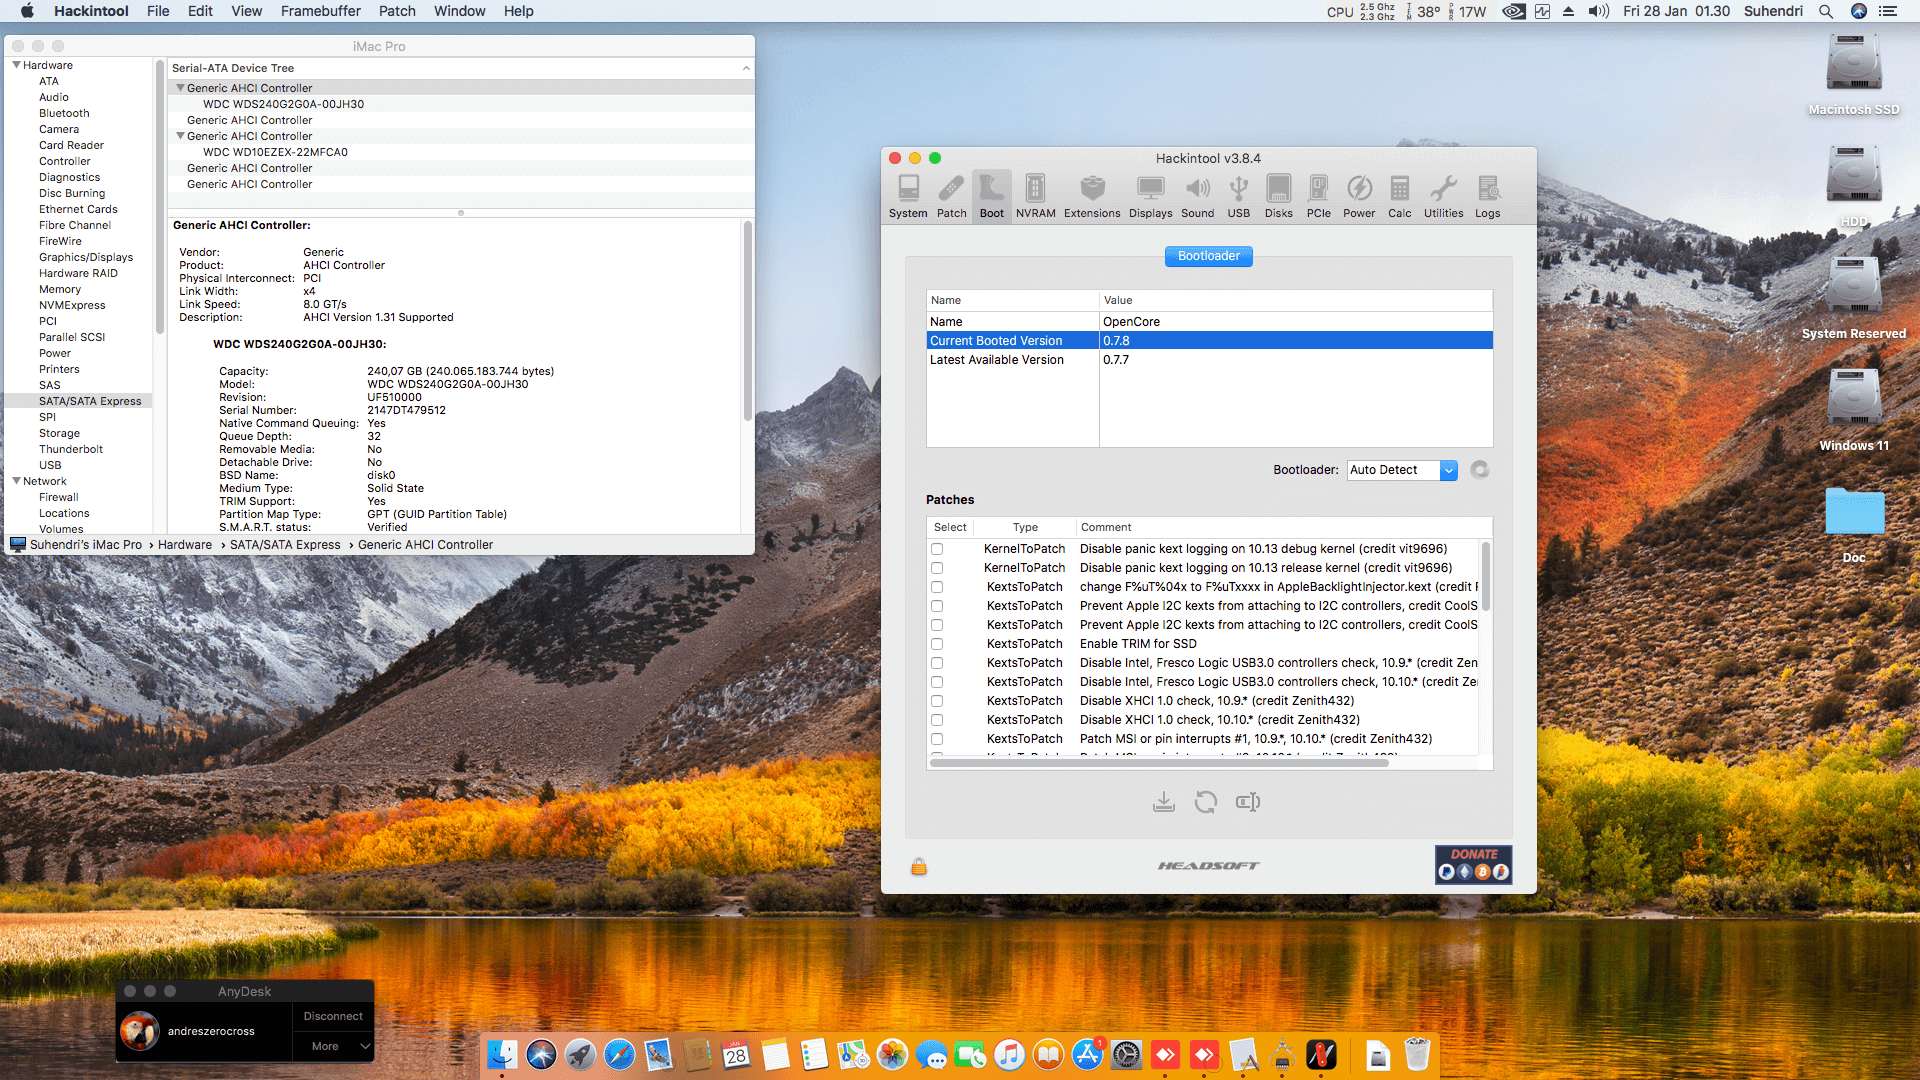This screenshot has height=1080, width=1920.
Task: Select NVMExpress in hardware sidebar
Action: (72, 305)
